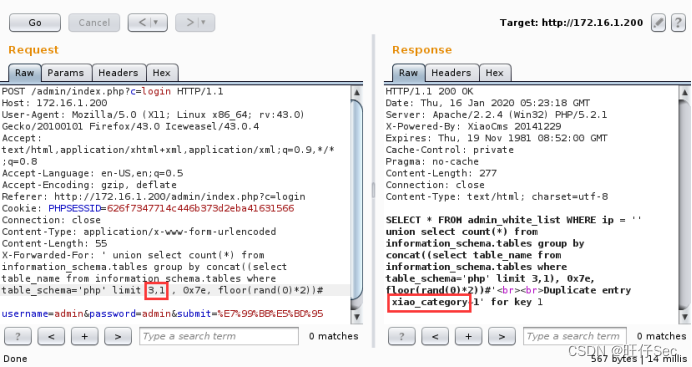
Task: Focus the request search term field
Action: [x=219, y=337]
